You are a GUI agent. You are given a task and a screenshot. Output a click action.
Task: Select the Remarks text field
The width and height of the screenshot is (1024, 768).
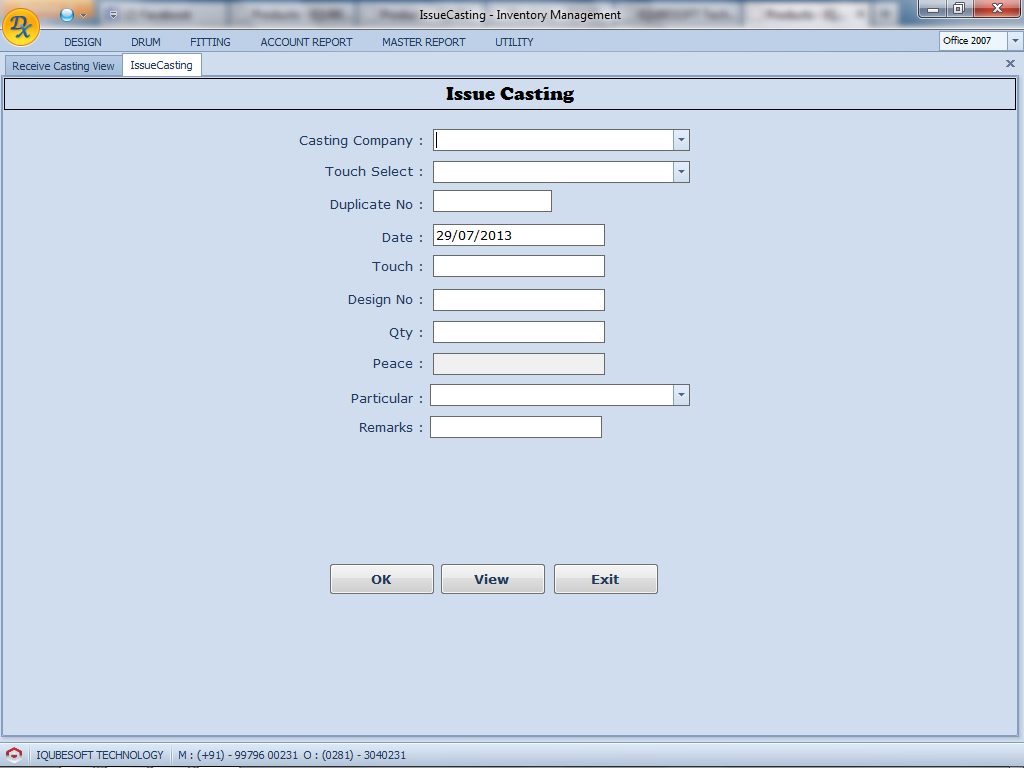click(x=515, y=428)
